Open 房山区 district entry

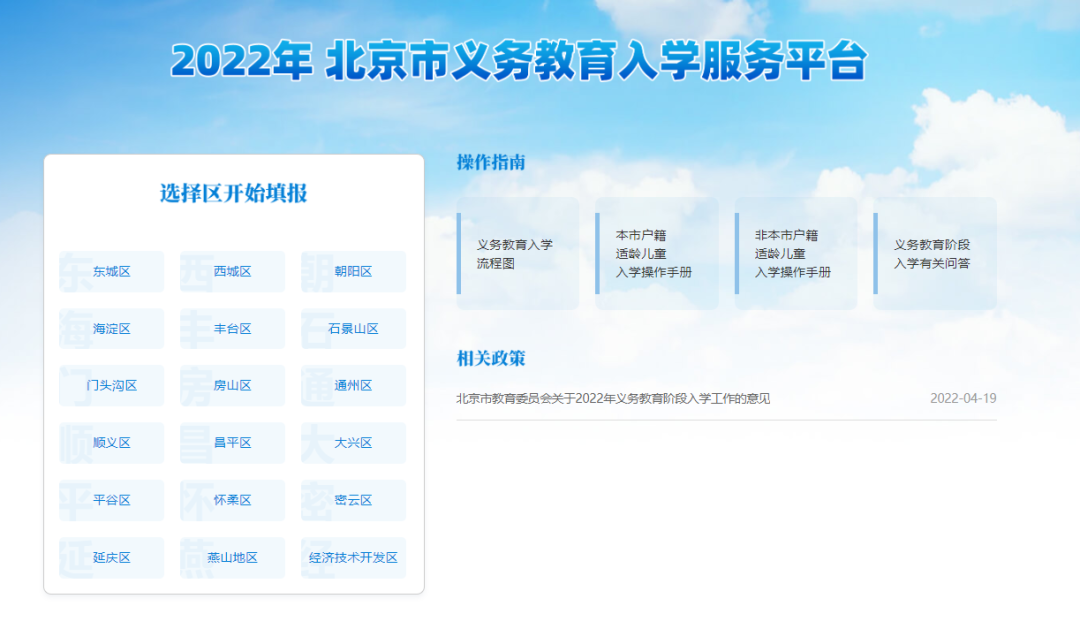point(232,386)
